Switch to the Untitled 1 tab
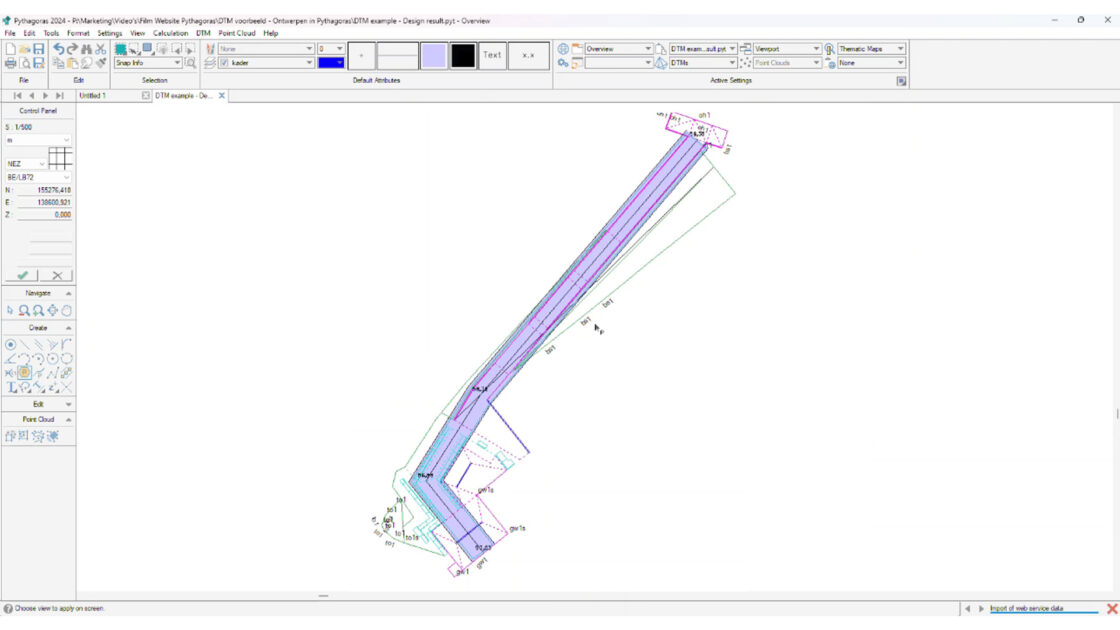The width and height of the screenshot is (1120, 630). pos(93,96)
